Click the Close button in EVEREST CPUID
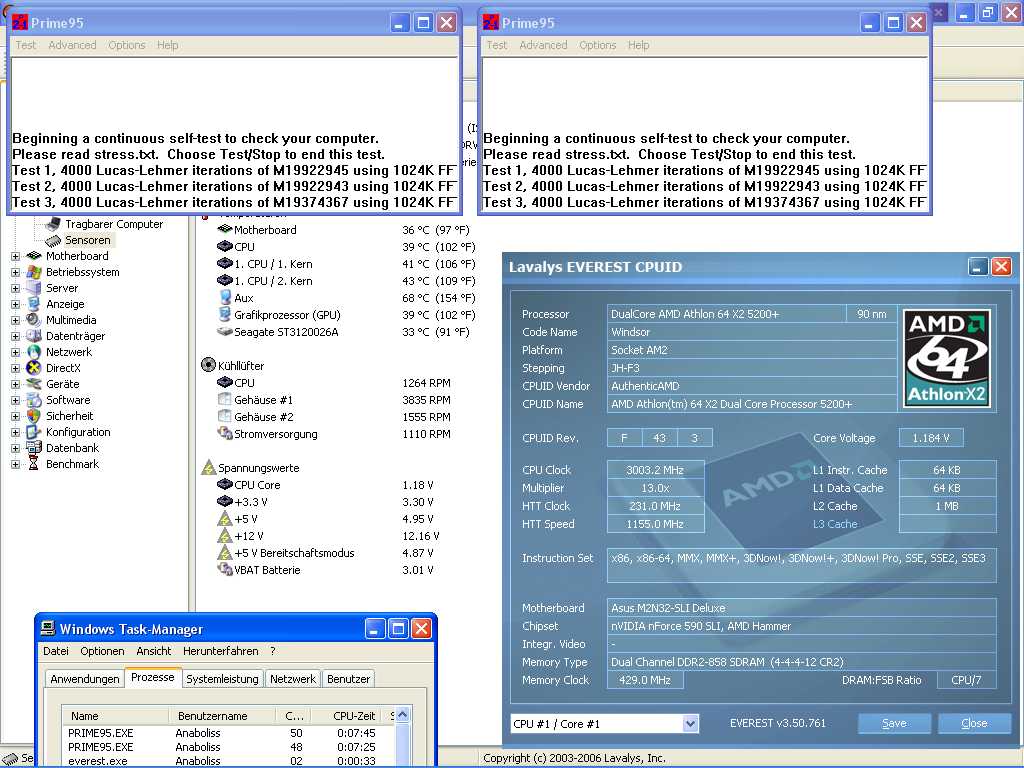 [974, 723]
